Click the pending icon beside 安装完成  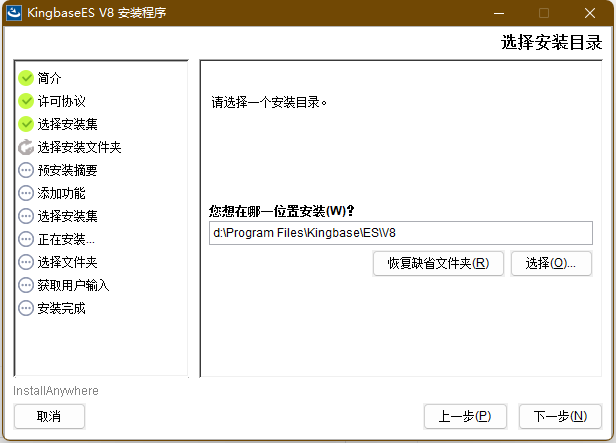click(x=26, y=308)
